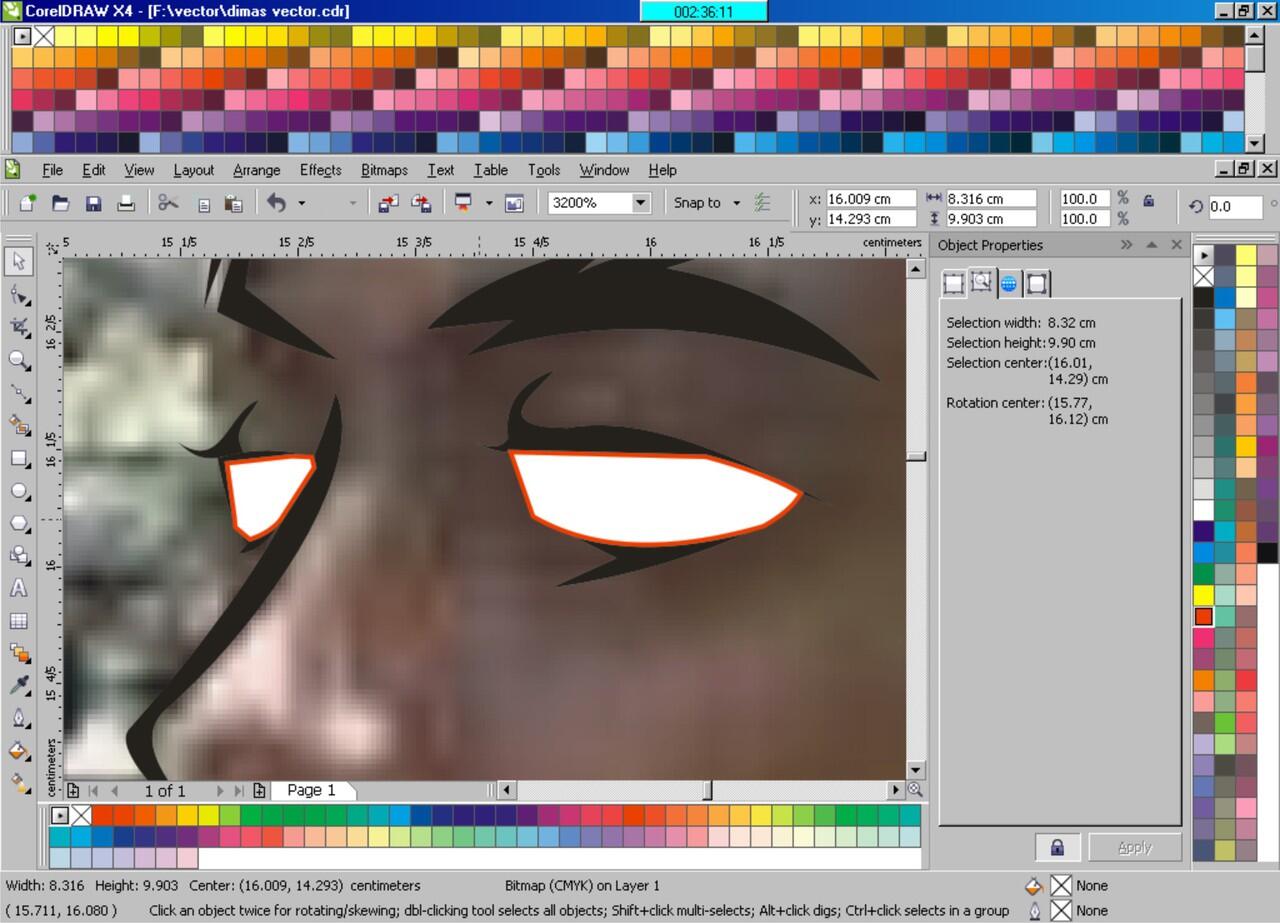Click the Undo arrow icon

(x=276, y=203)
